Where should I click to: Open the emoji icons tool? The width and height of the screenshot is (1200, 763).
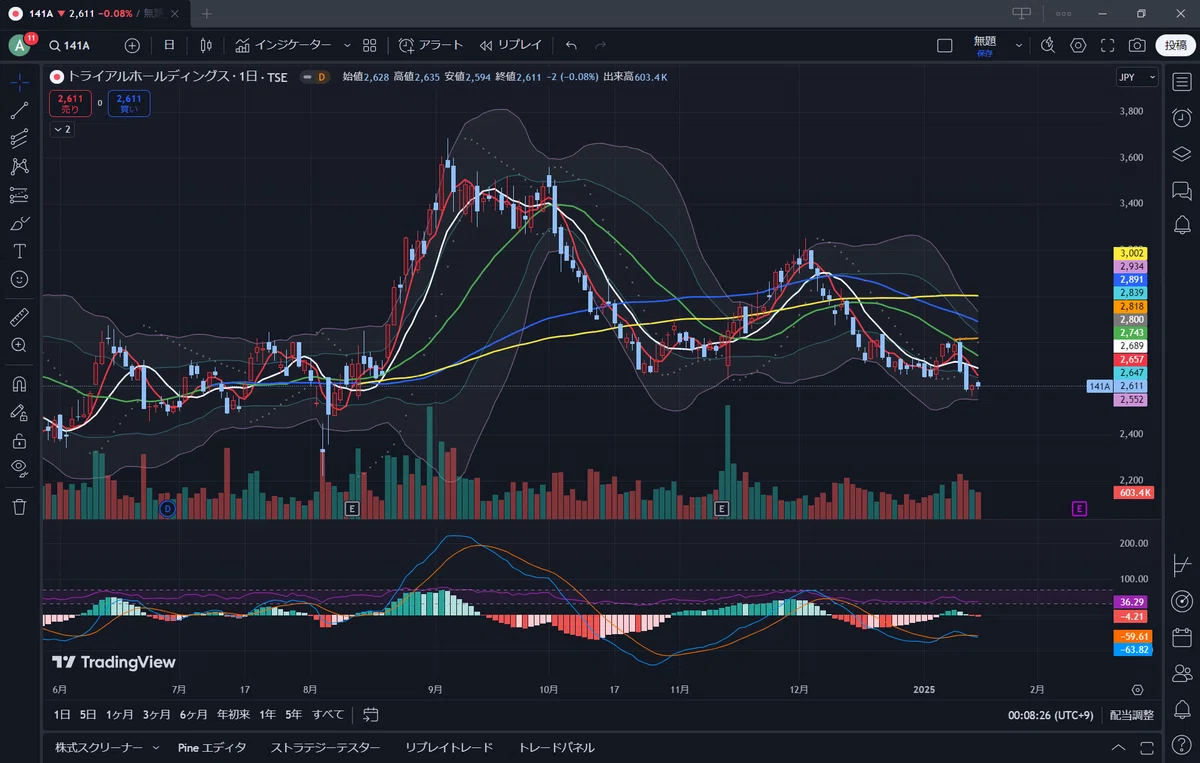(19, 279)
